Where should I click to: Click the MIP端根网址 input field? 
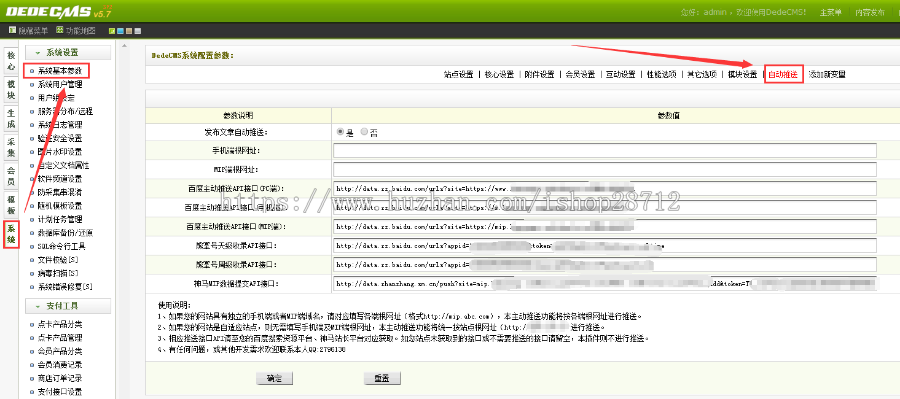pos(605,170)
